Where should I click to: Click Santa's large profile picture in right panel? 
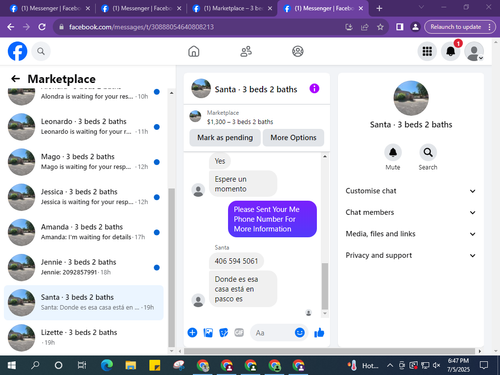[411, 98]
